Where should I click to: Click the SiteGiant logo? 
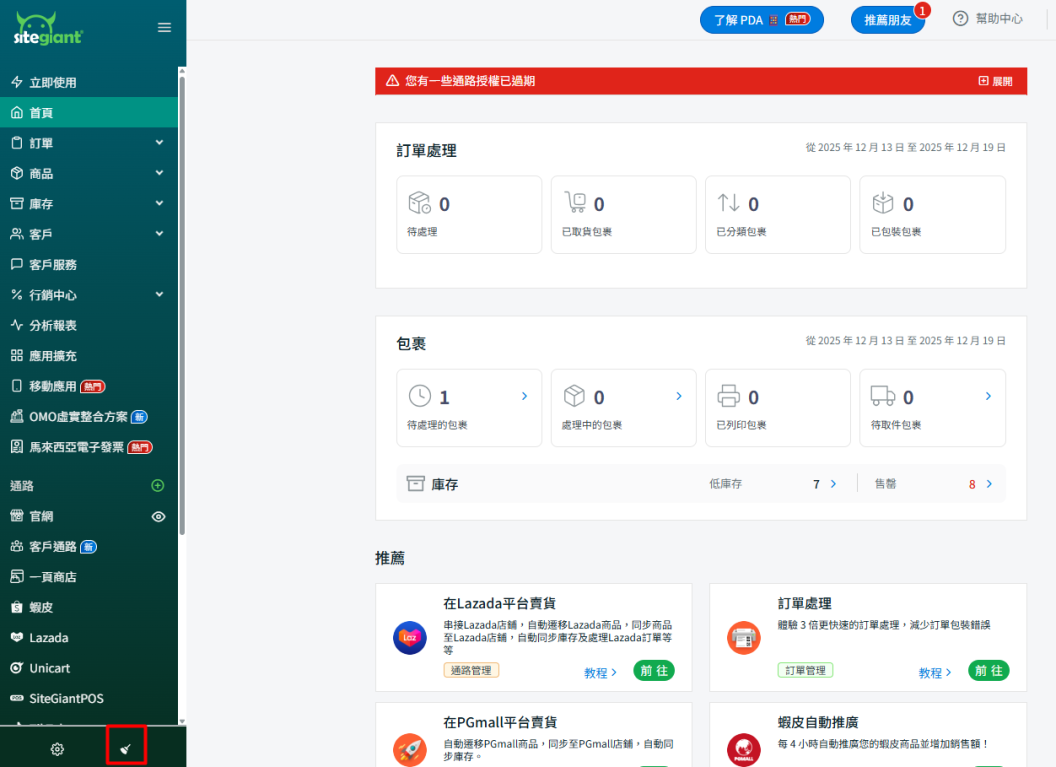[x=49, y=28]
